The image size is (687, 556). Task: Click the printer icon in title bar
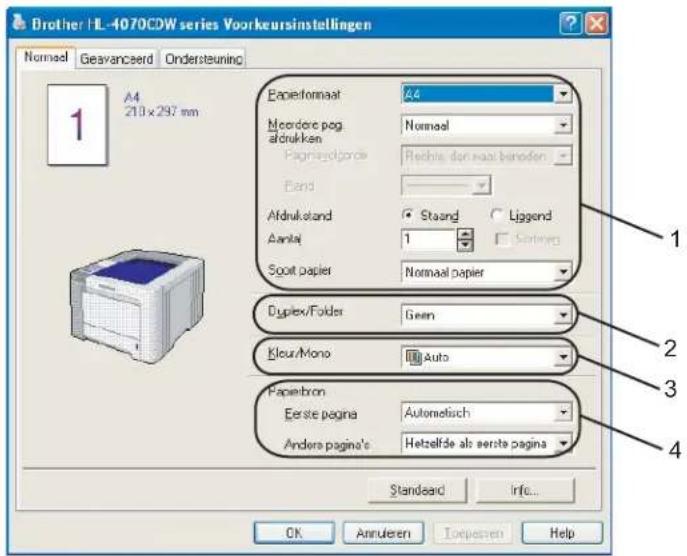click(x=18, y=22)
